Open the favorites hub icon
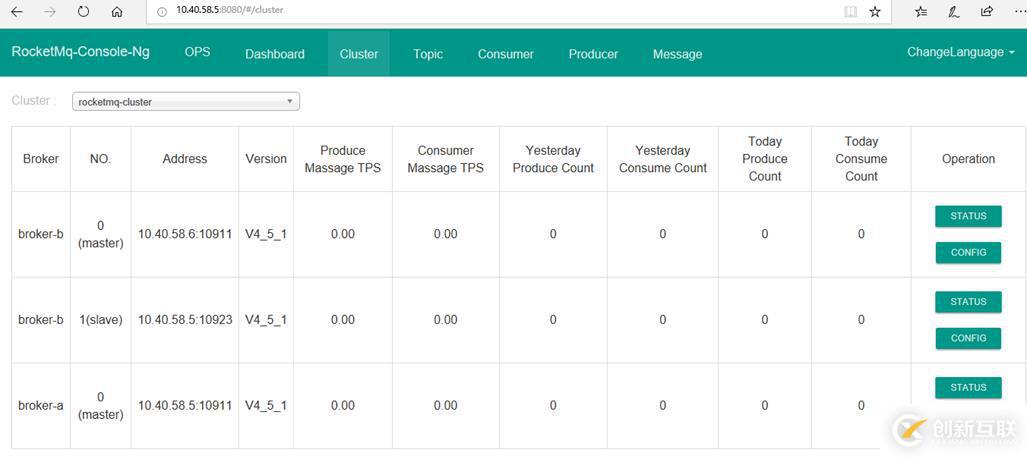1027x459 pixels. click(x=922, y=11)
